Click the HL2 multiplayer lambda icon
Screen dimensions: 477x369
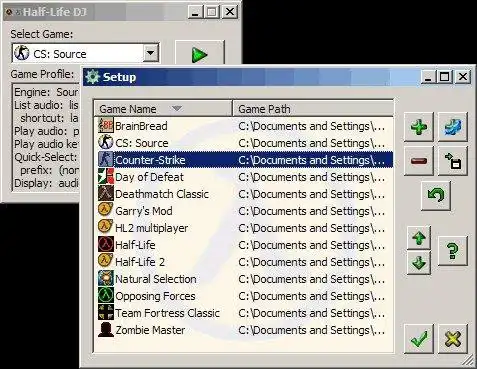pyautogui.click(x=106, y=227)
